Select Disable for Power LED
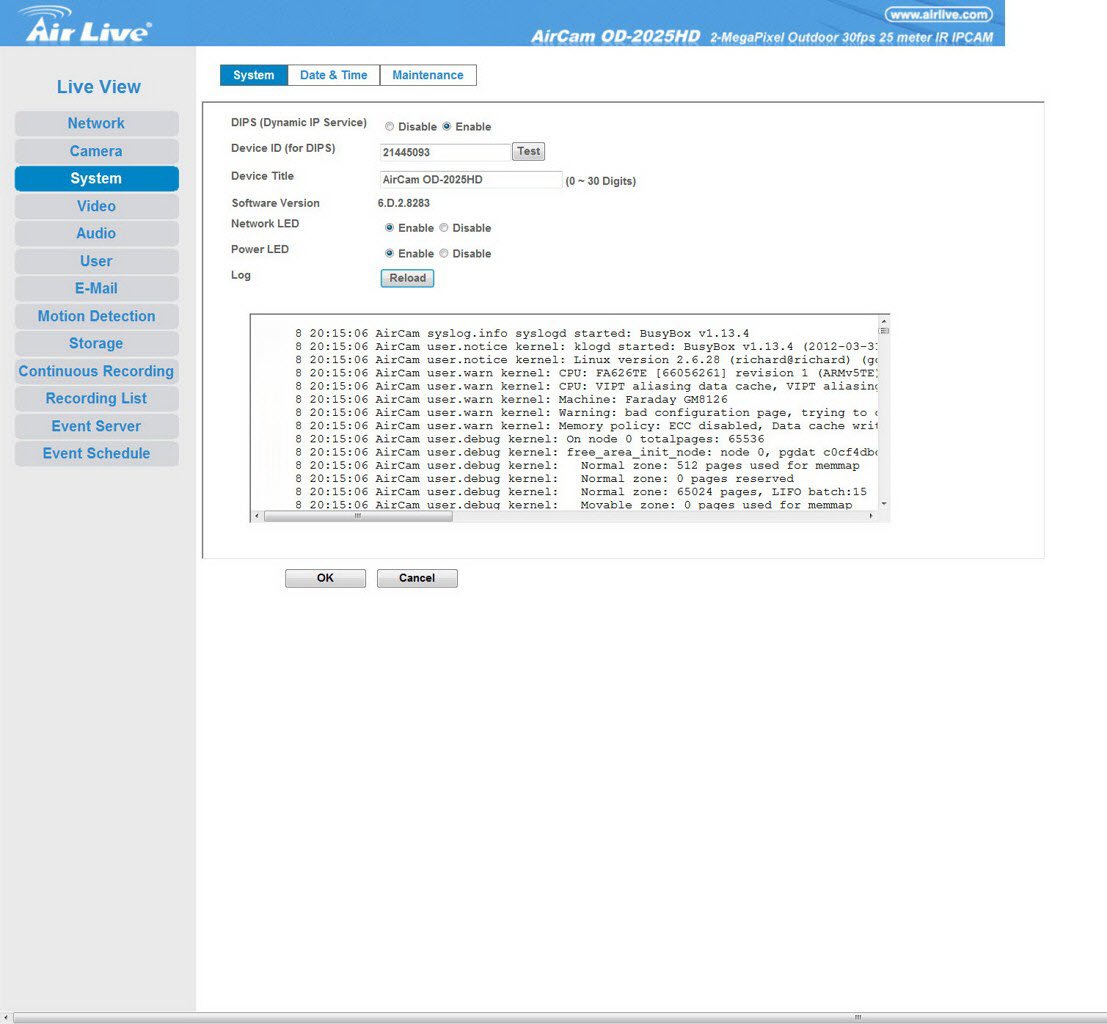1107x1024 pixels. 443,253
